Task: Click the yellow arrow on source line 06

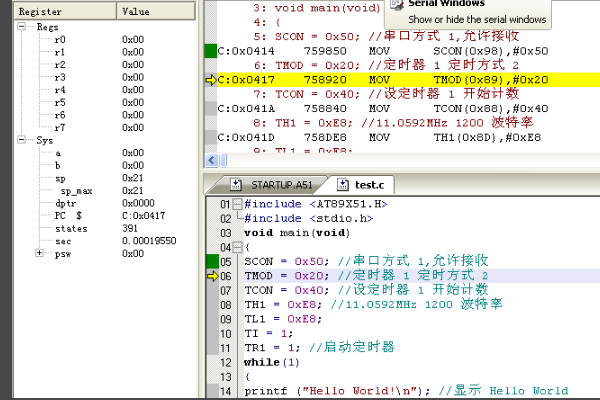Action: (210, 275)
